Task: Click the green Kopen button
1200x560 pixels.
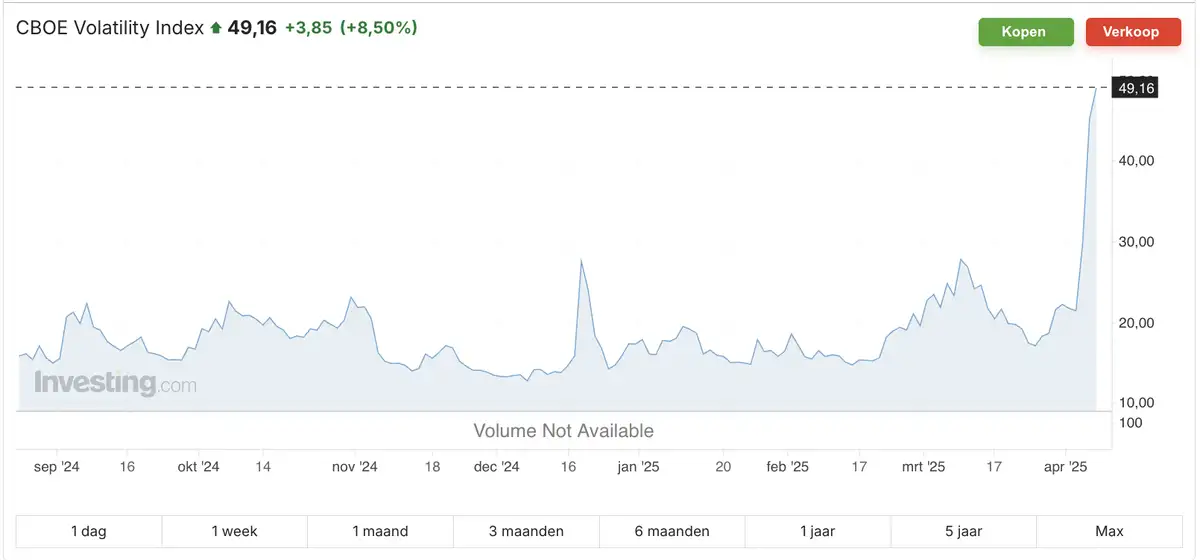Action: (x=1026, y=32)
